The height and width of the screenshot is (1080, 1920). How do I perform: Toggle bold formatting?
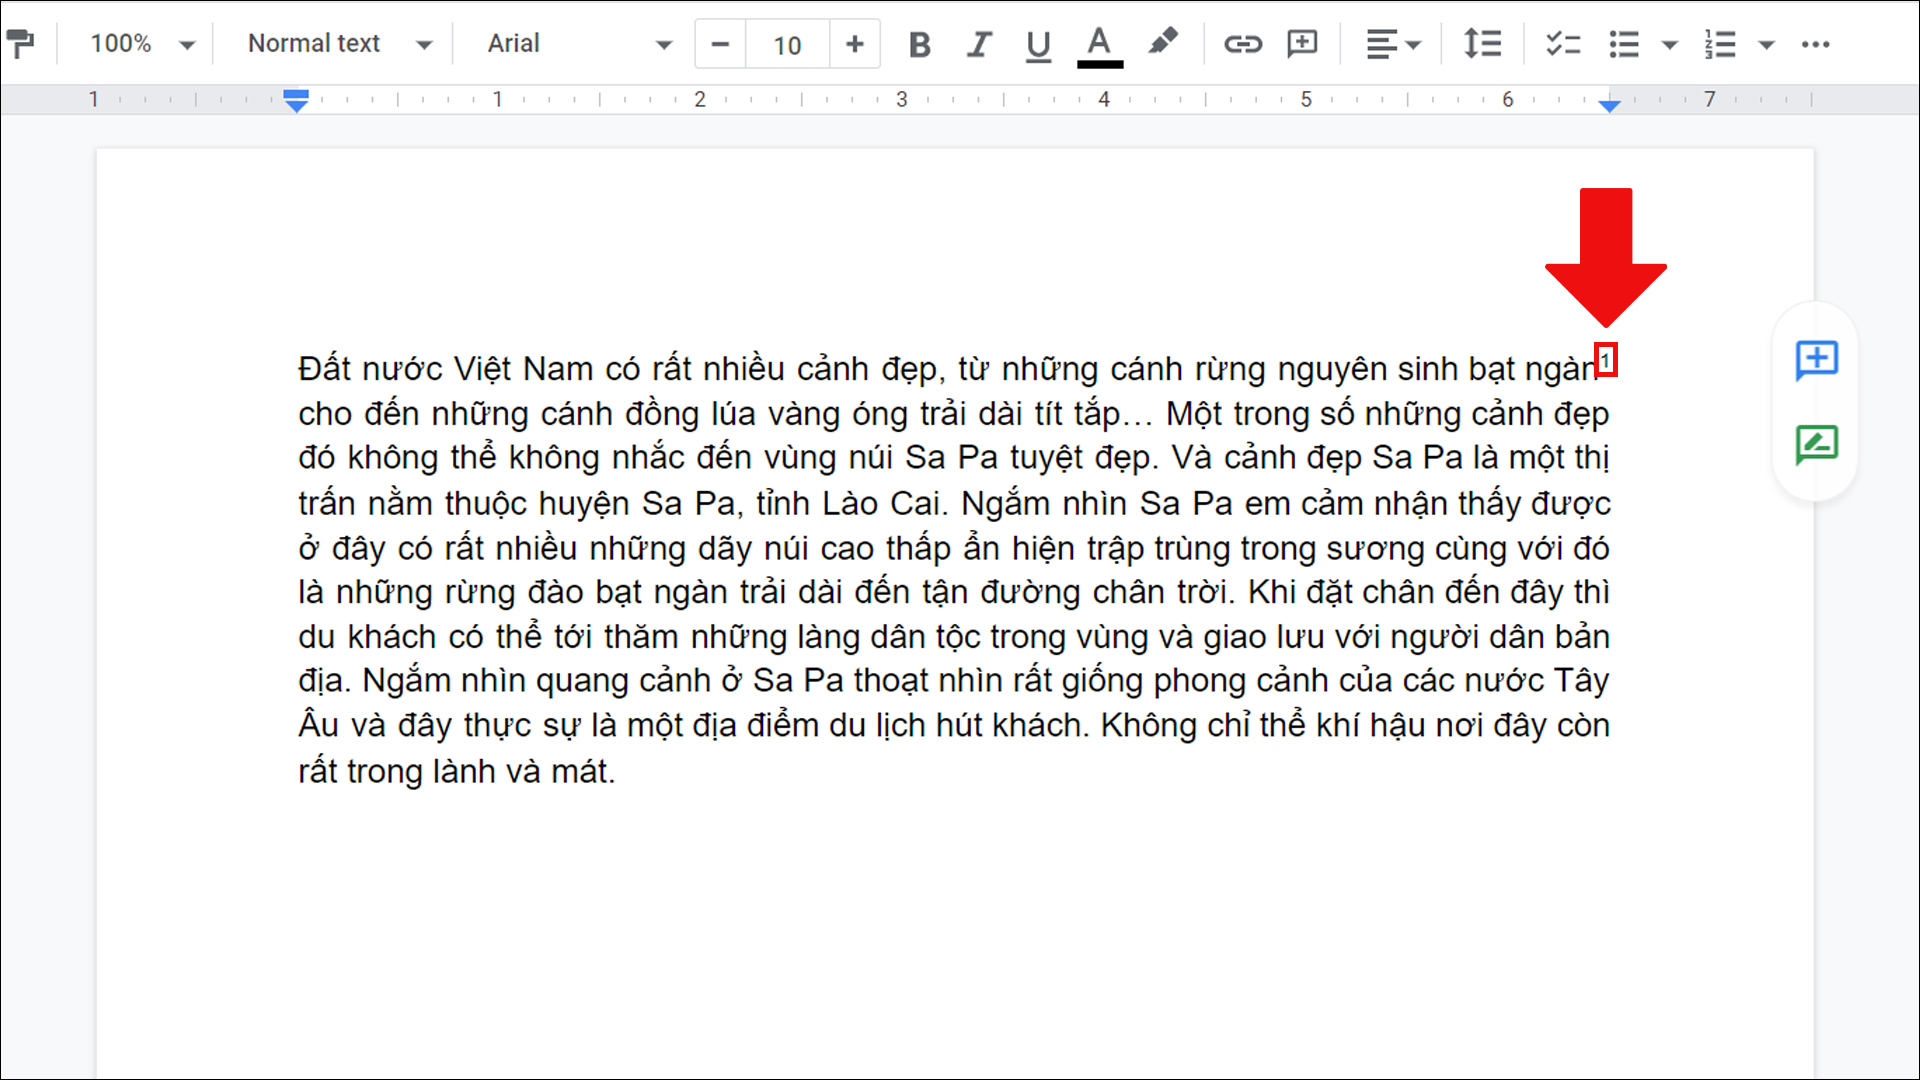click(x=919, y=44)
